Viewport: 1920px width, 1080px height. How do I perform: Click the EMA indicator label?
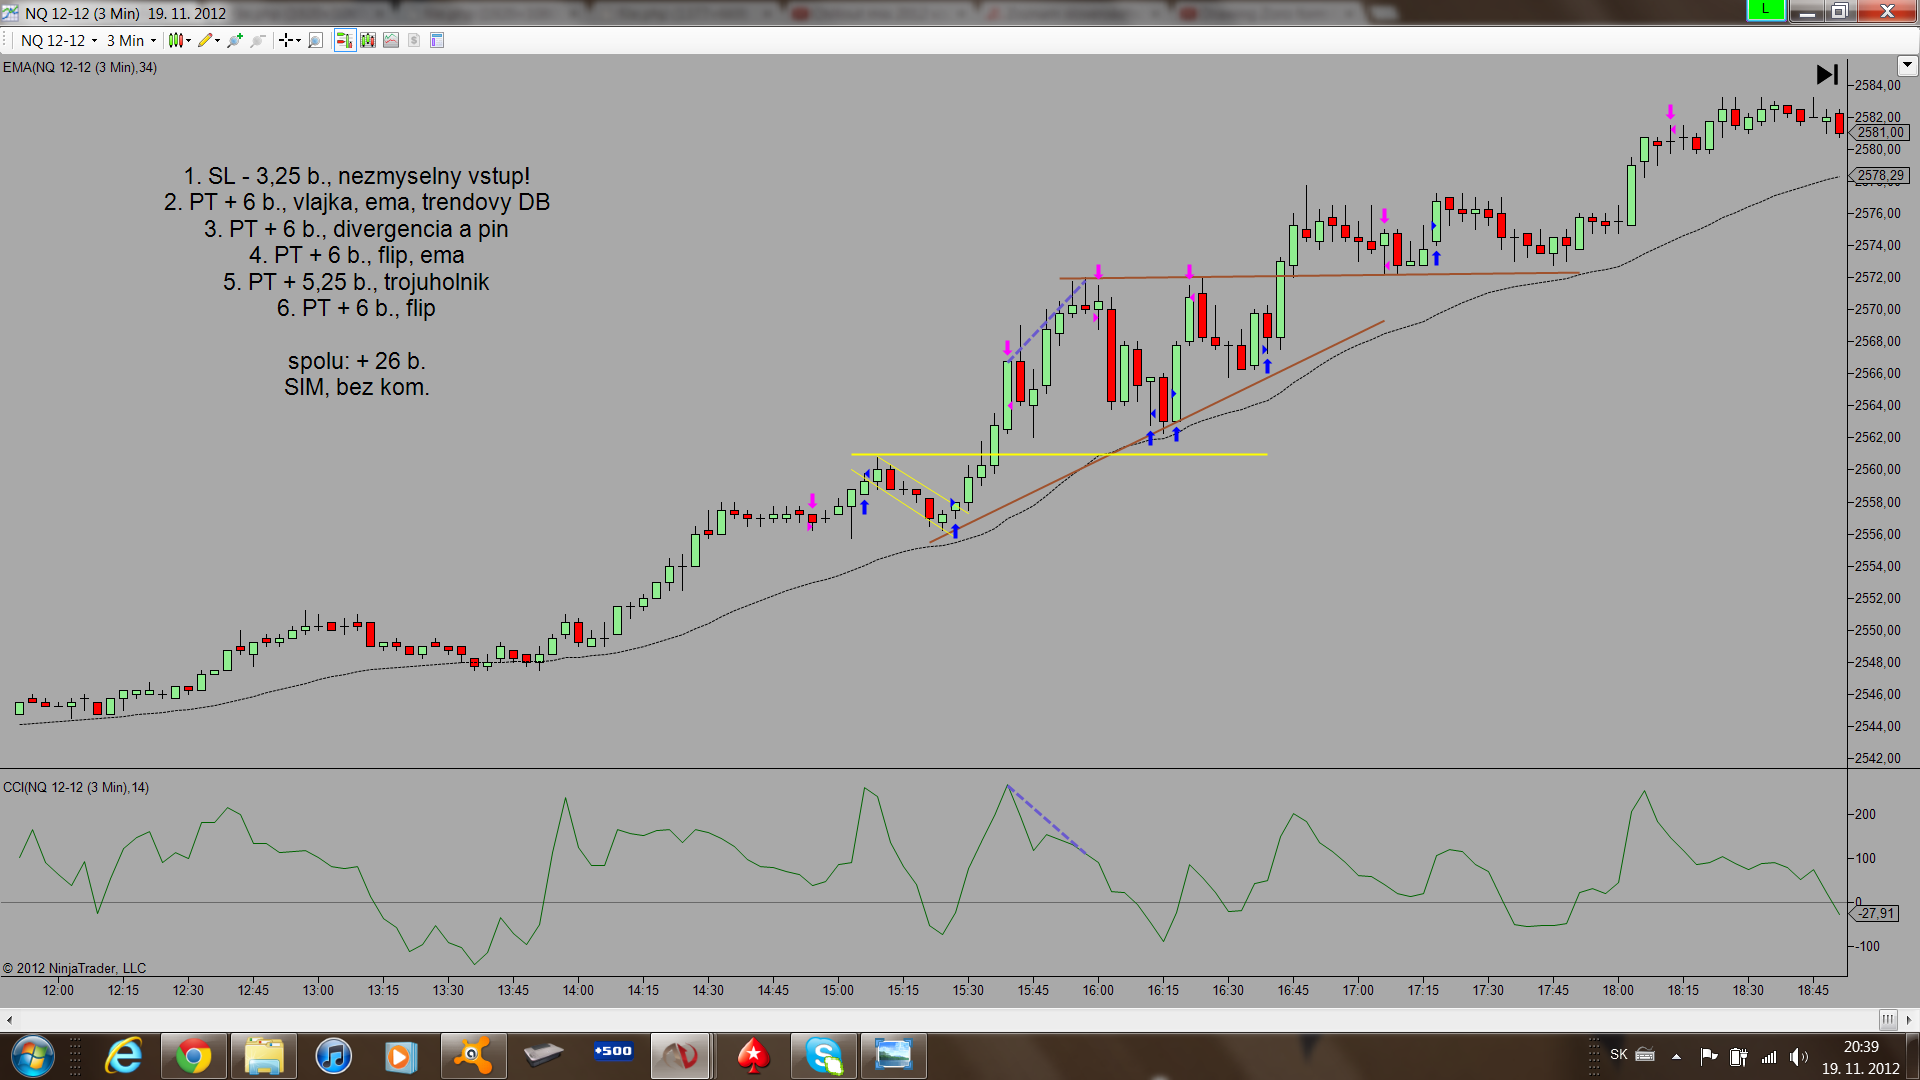click(x=80, y=67)
